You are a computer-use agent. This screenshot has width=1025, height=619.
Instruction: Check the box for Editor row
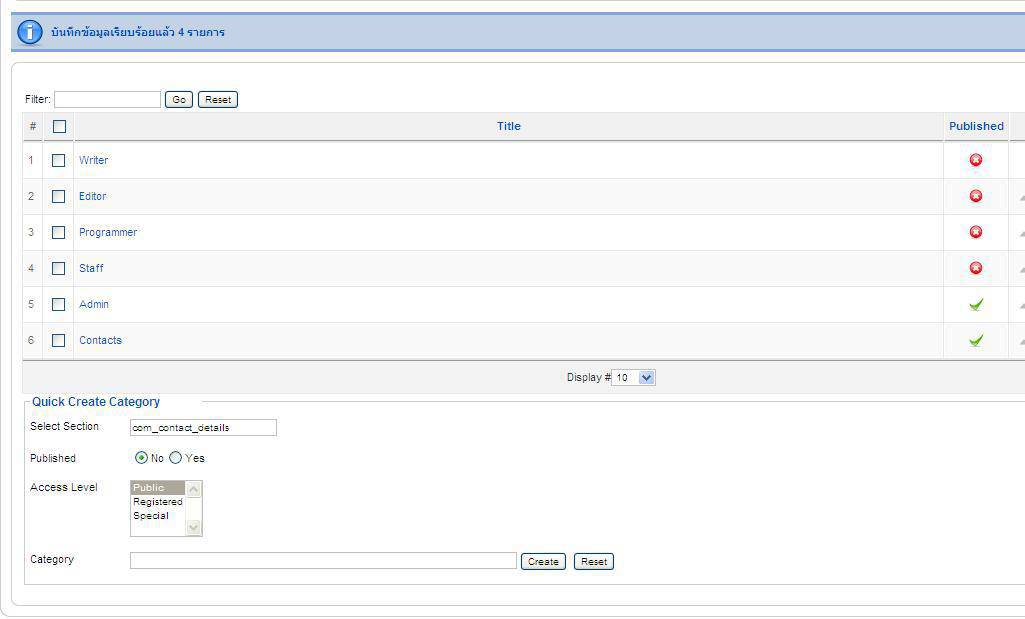pos(58,196)
